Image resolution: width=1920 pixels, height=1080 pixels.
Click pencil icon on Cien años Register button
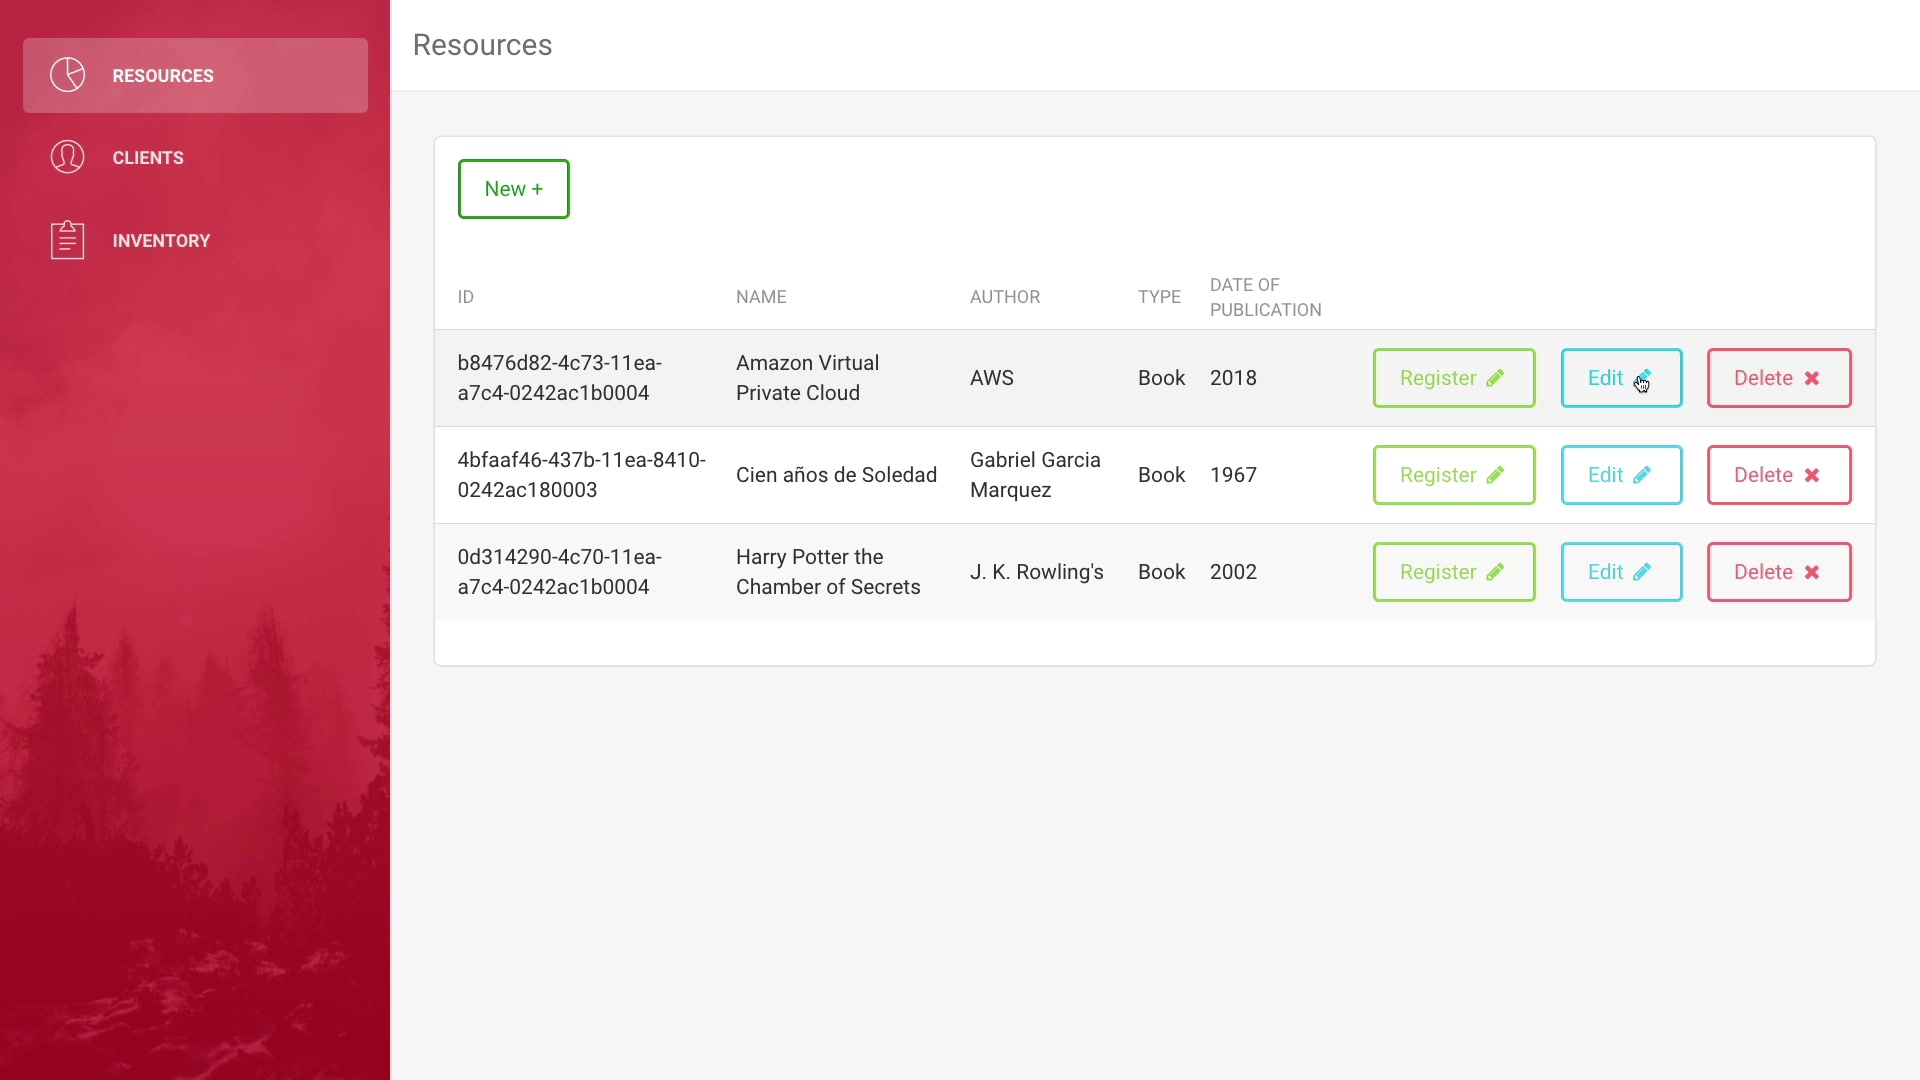[x=1495, y=475]
